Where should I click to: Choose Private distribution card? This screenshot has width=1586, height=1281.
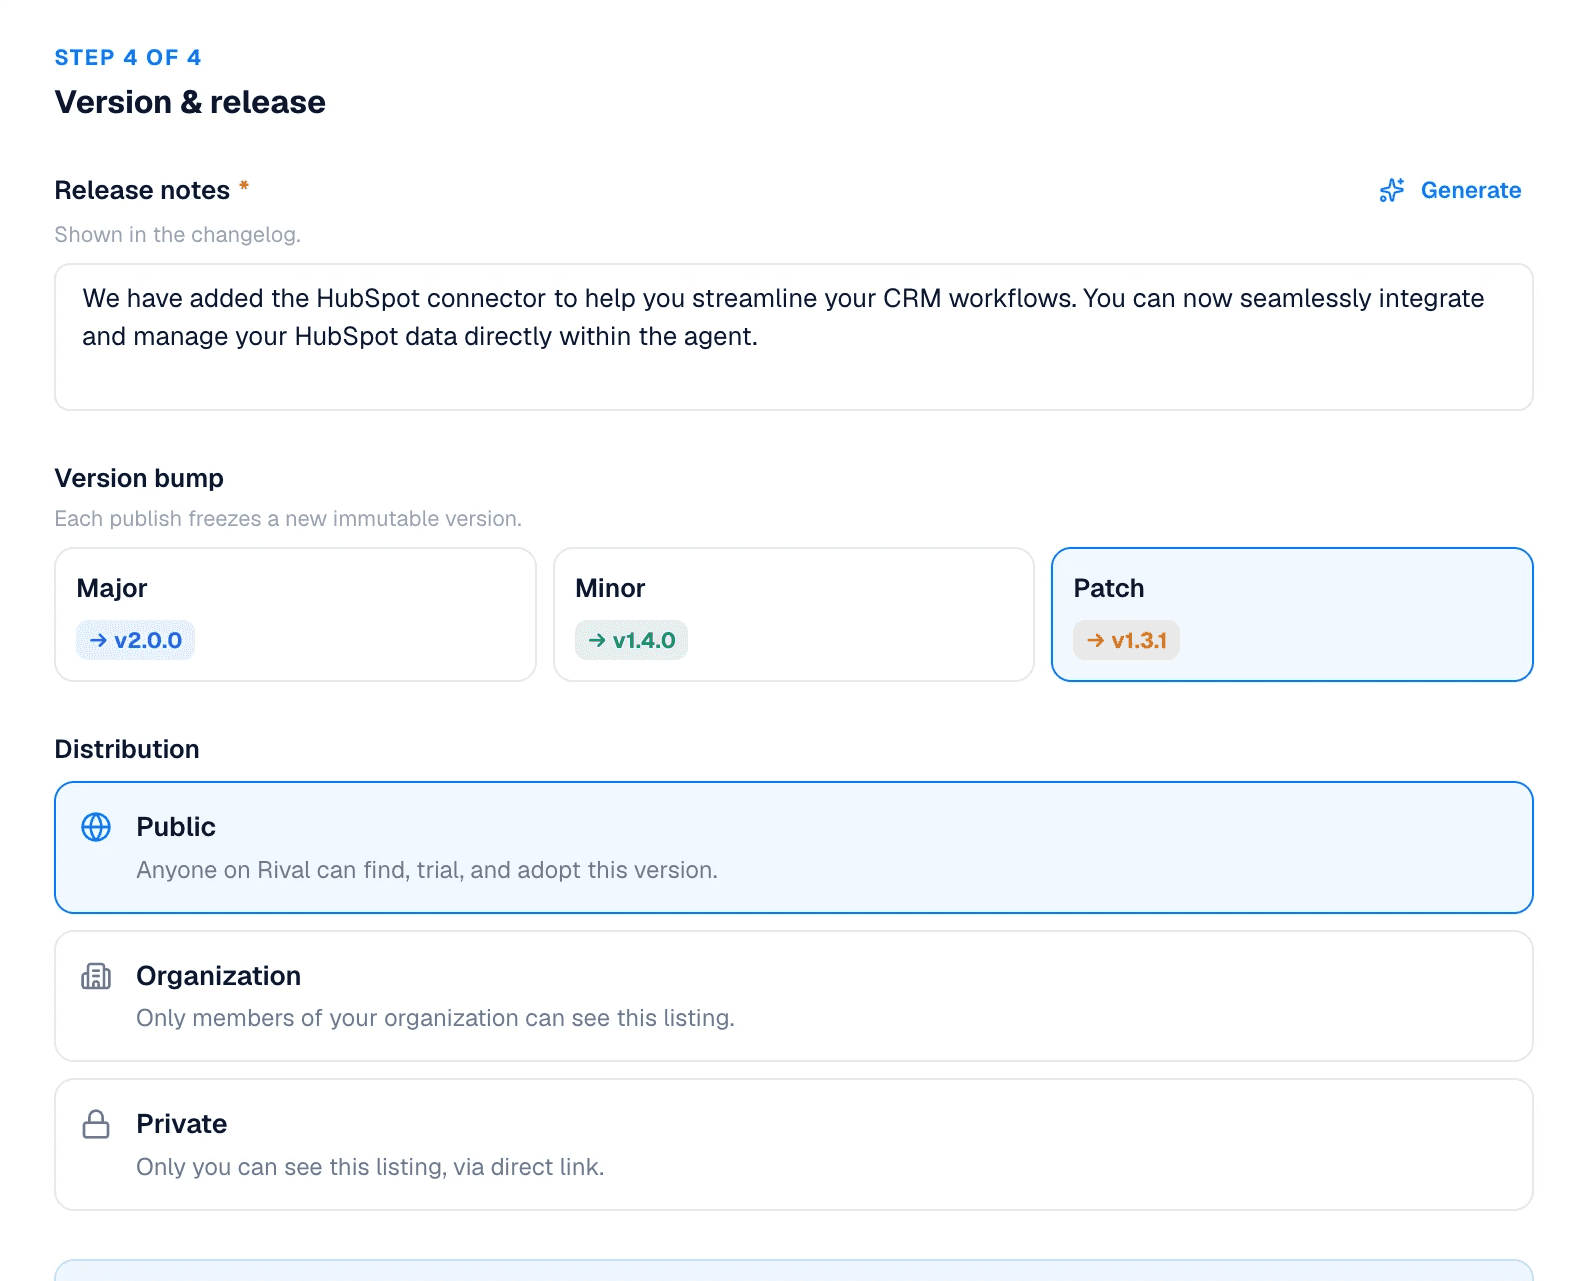[x=794, y=1144]
